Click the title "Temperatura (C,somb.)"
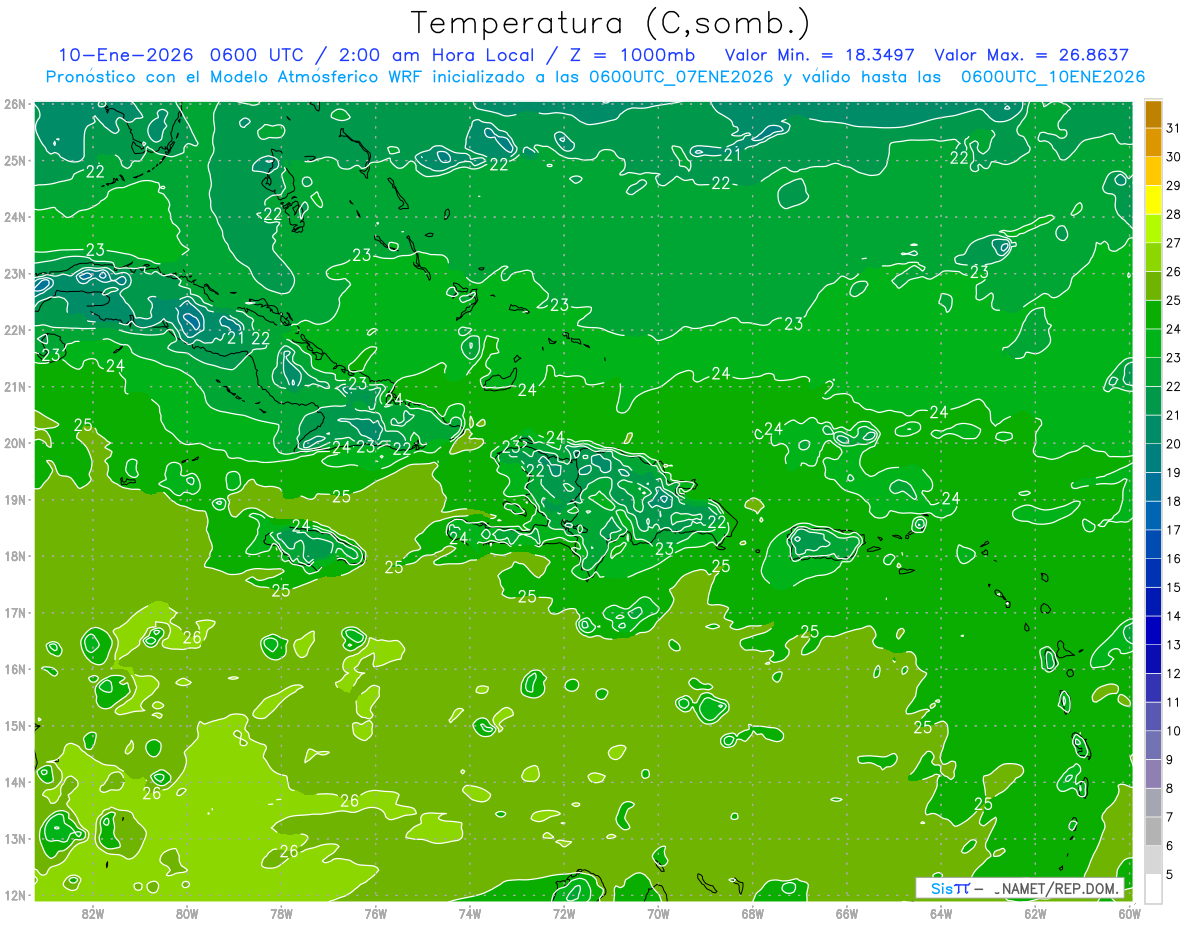The width and height of the screenshot is (1200, 927). click(x=611, y=24)
